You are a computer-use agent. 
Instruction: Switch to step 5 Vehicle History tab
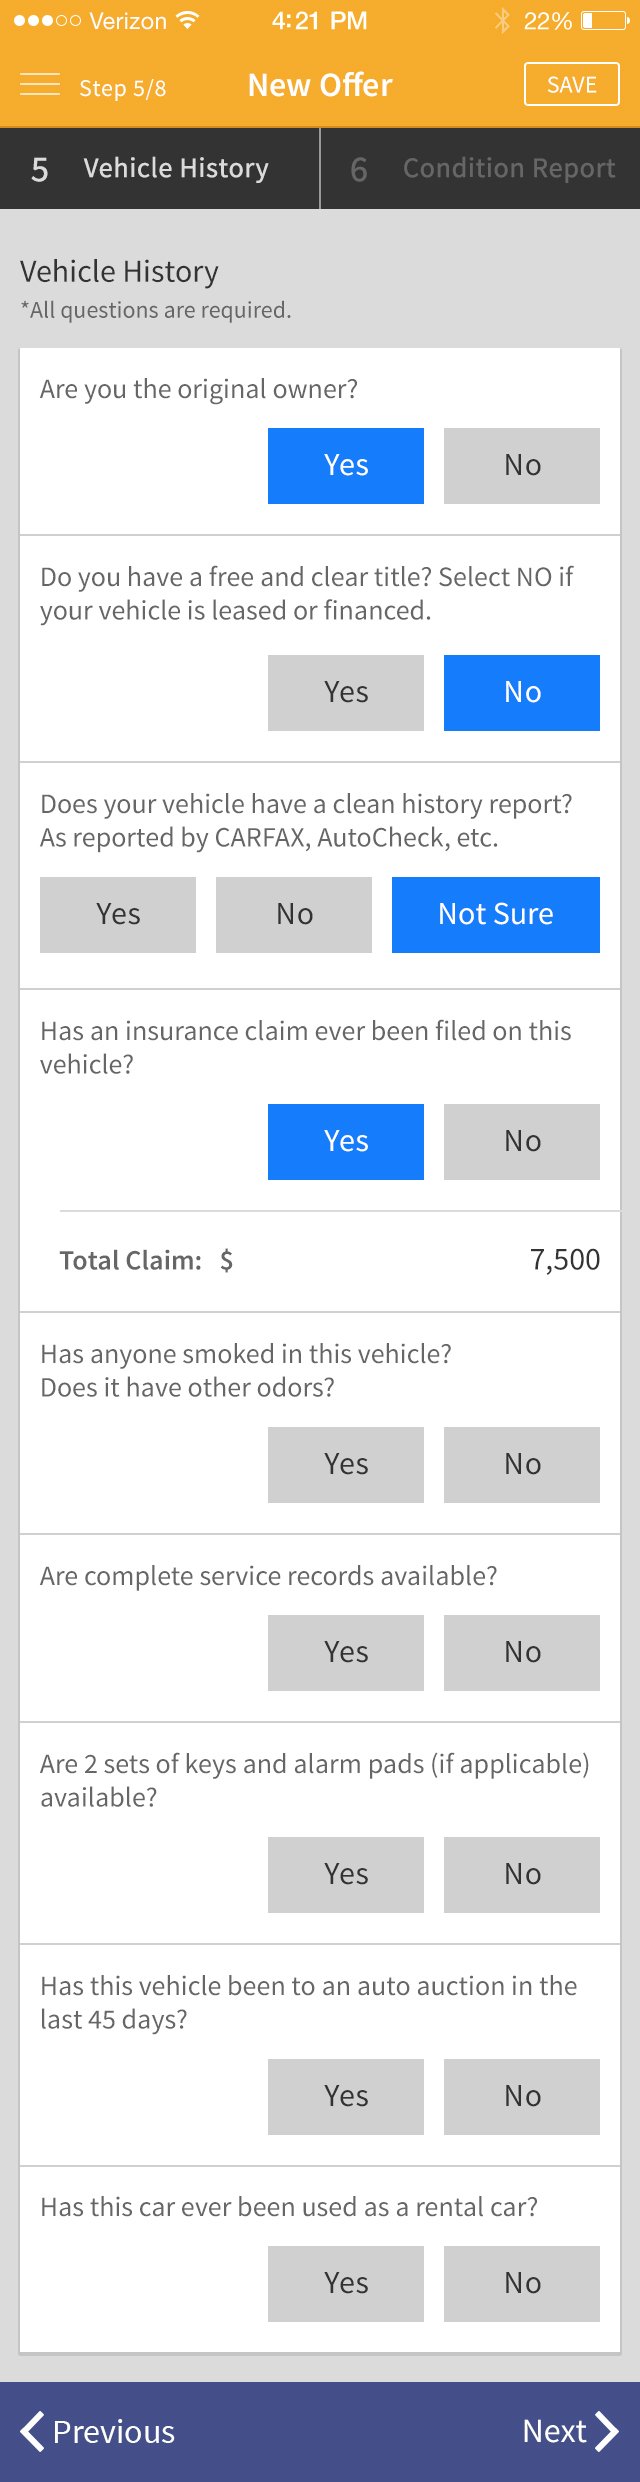point(160,168)
